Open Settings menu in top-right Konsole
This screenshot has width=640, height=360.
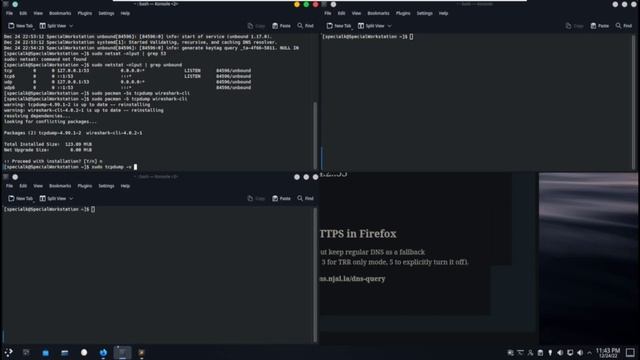click(x=424, y=13)
